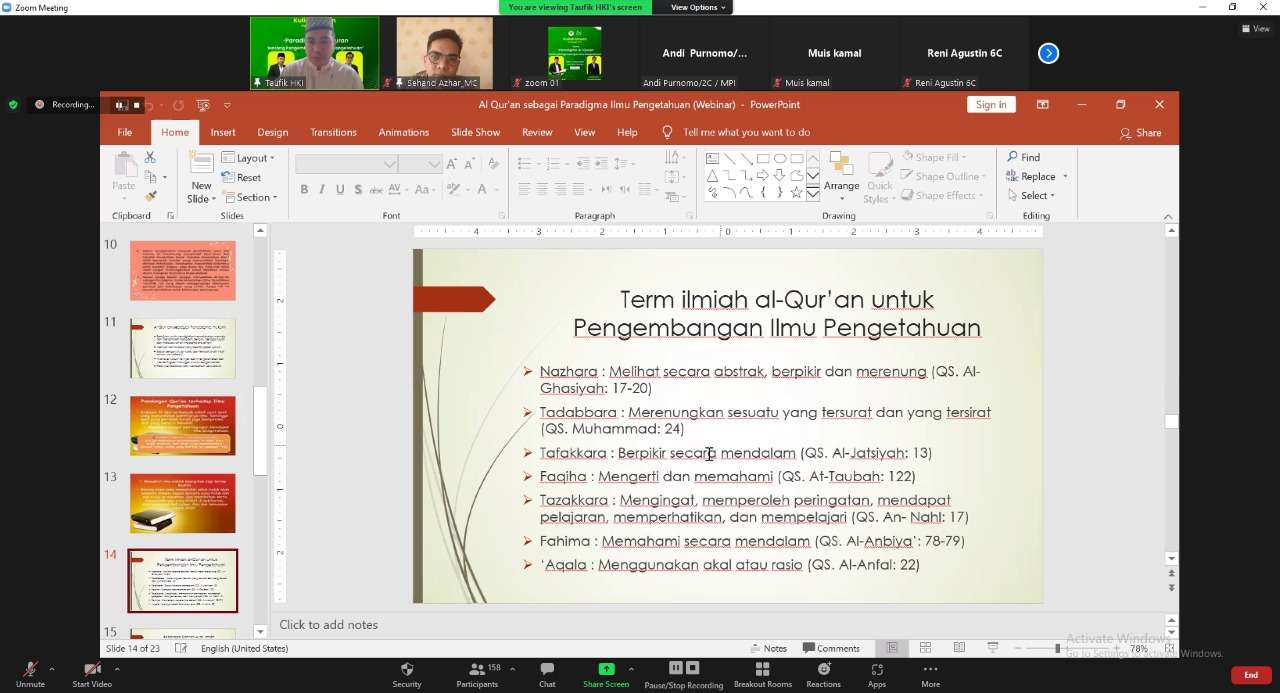Expand the shapes gallery More arrow

pyautogui.click(x=813, y=193)
